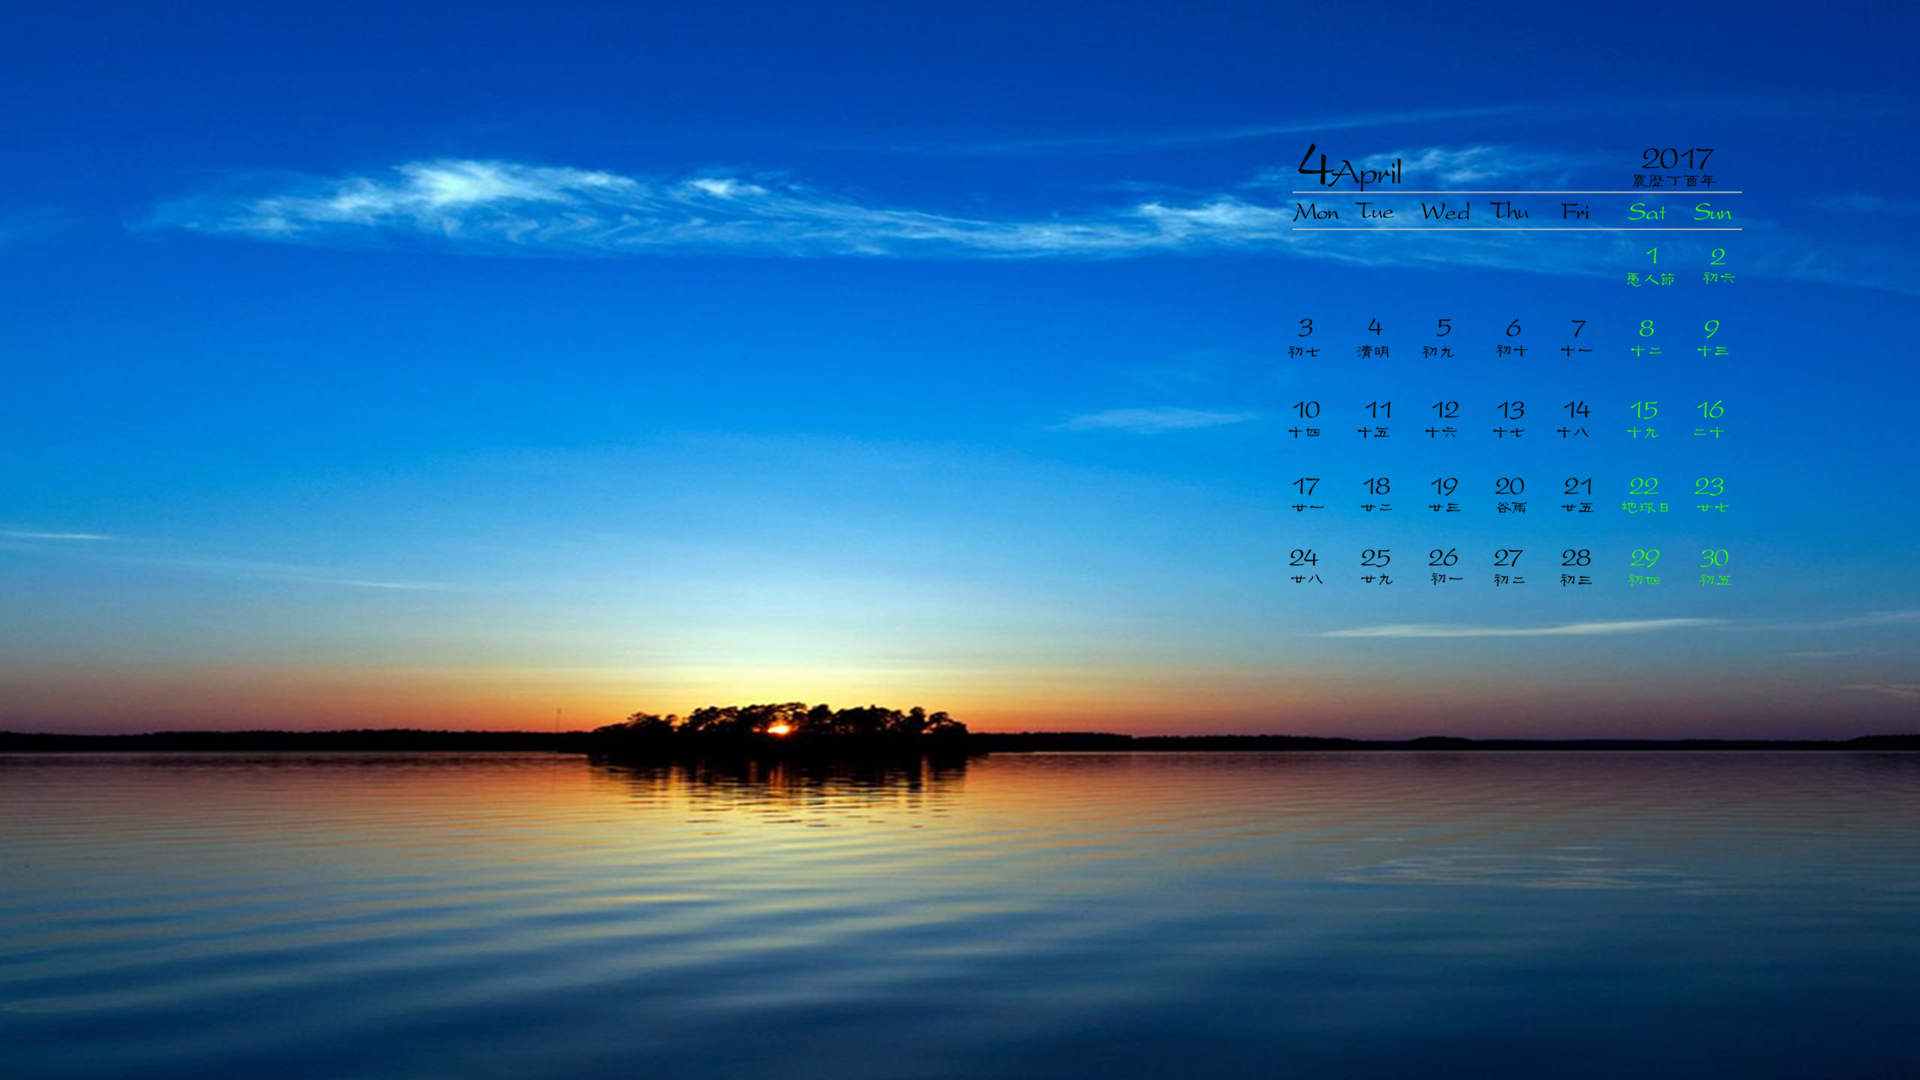Select calendar date 24
Image resolution: width=1920 pixels, height=1080 pixels.
(x=1305, y=567)
